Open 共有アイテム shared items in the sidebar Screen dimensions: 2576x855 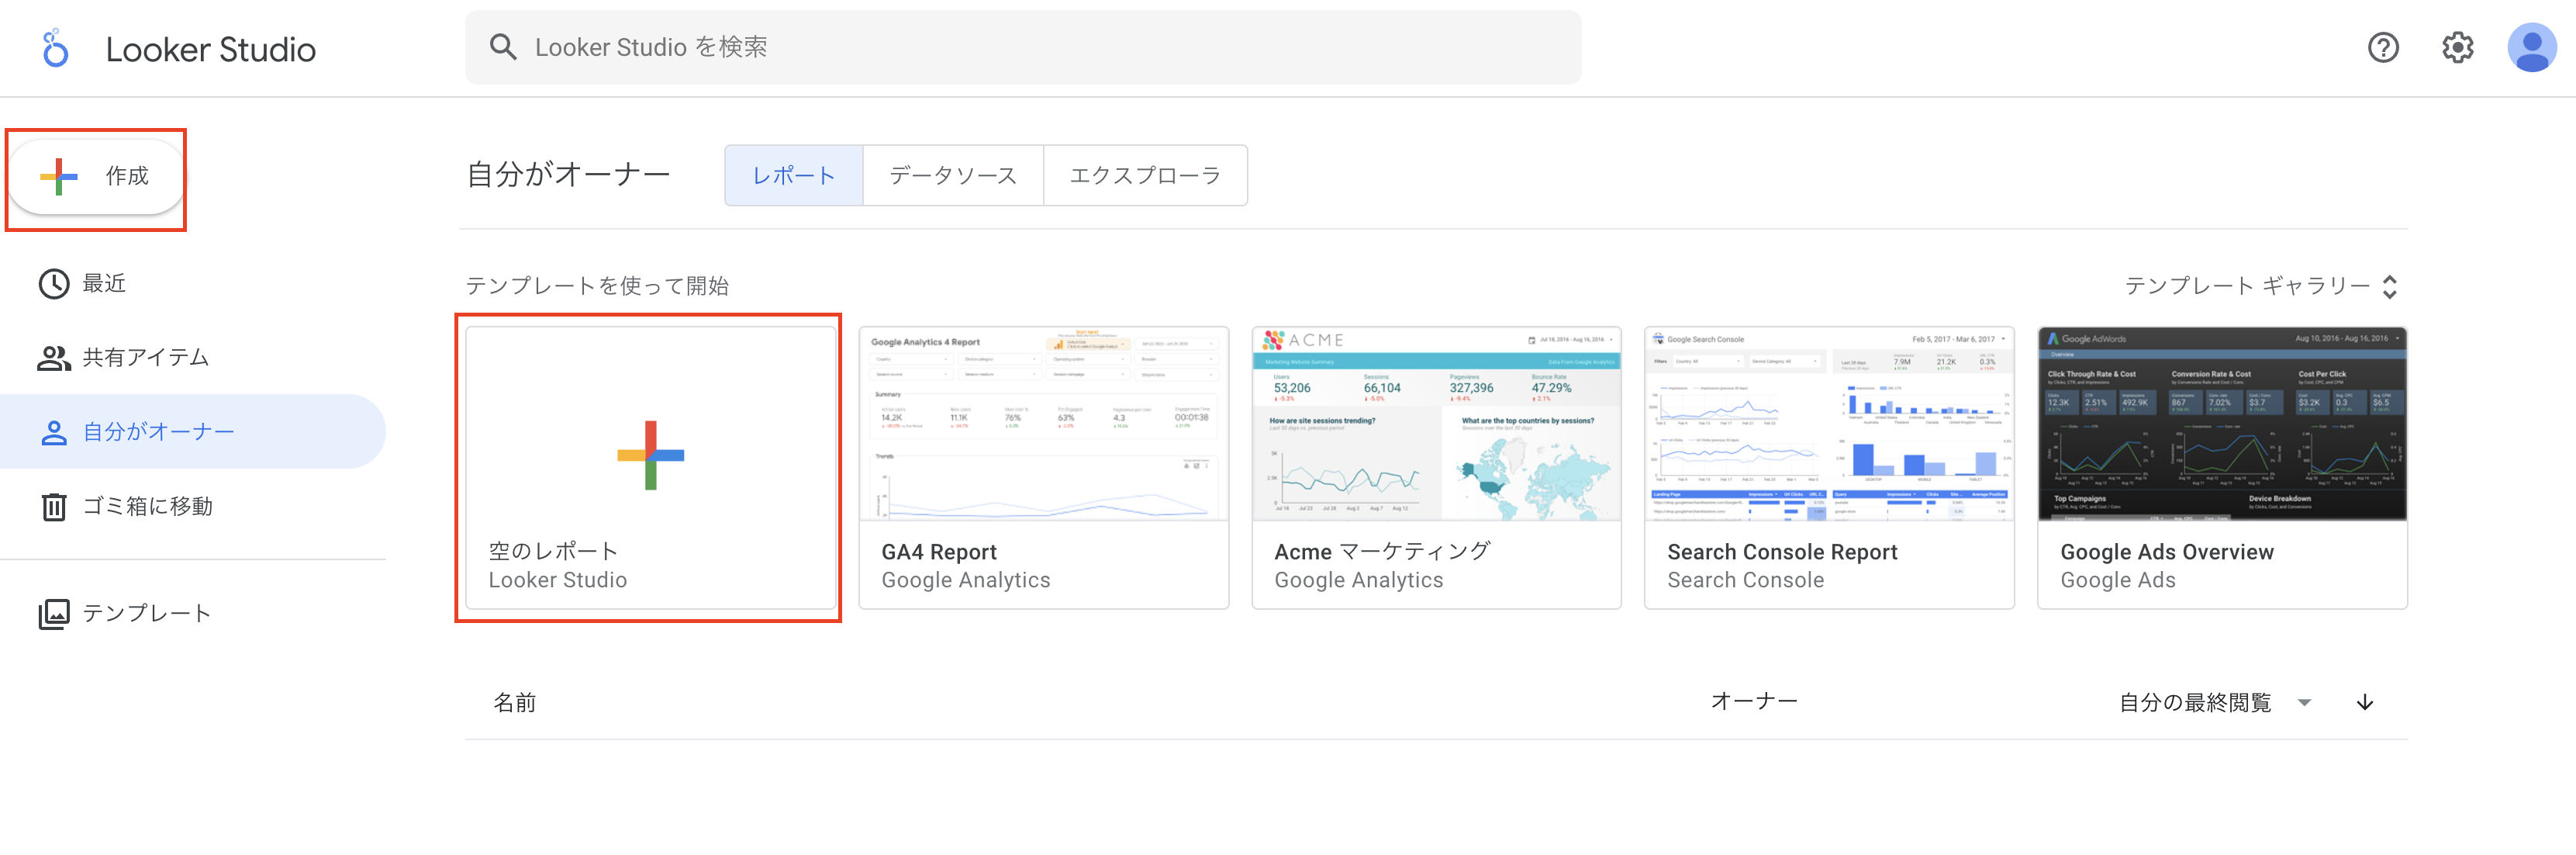tap(145, 358)
